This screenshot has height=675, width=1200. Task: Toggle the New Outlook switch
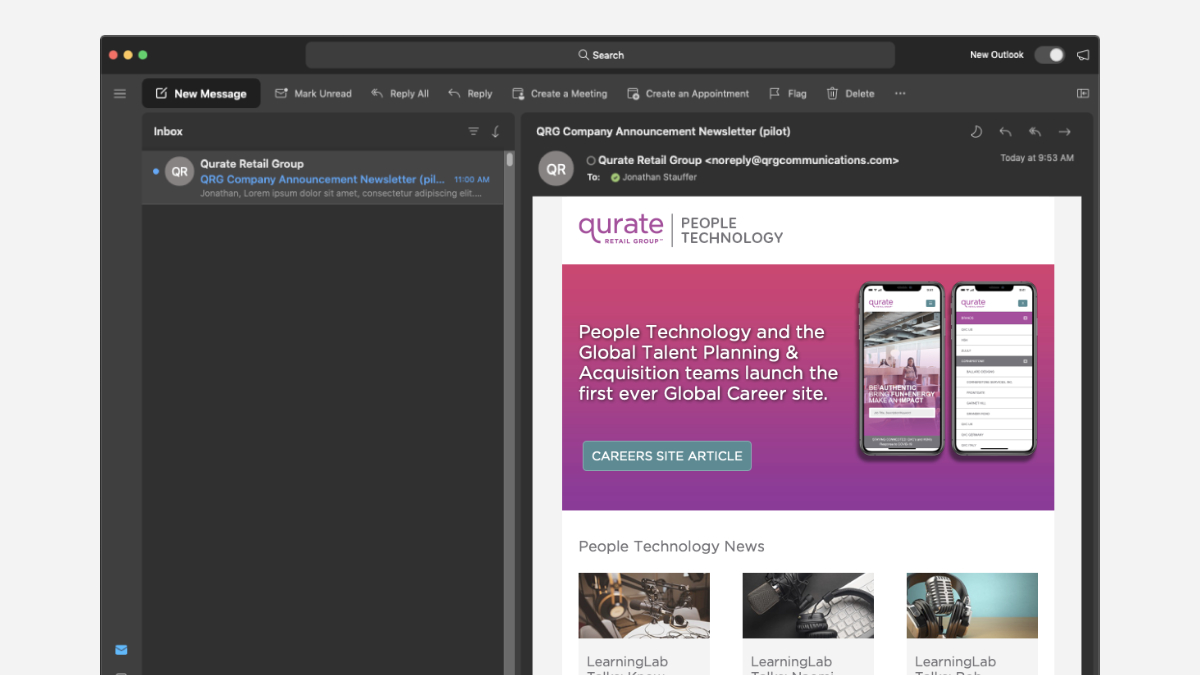coord(1049,55)
